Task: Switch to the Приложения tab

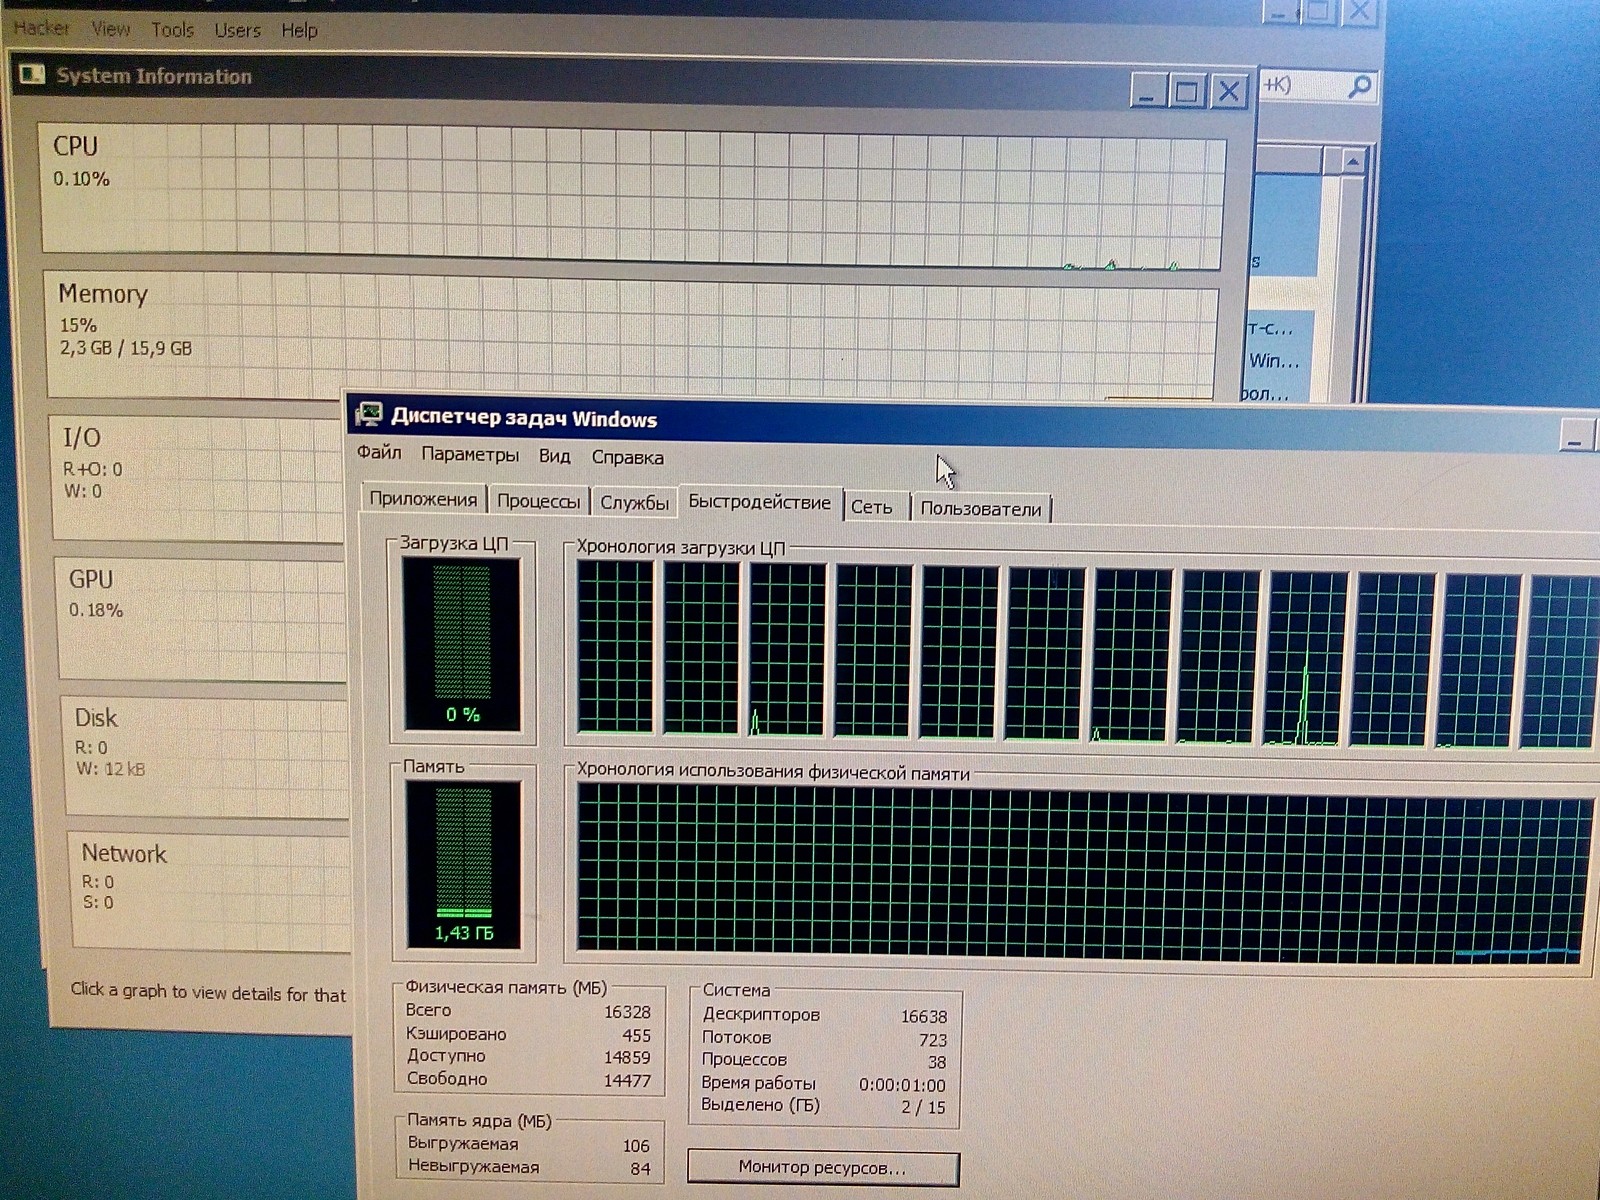Action: point(423,499)
